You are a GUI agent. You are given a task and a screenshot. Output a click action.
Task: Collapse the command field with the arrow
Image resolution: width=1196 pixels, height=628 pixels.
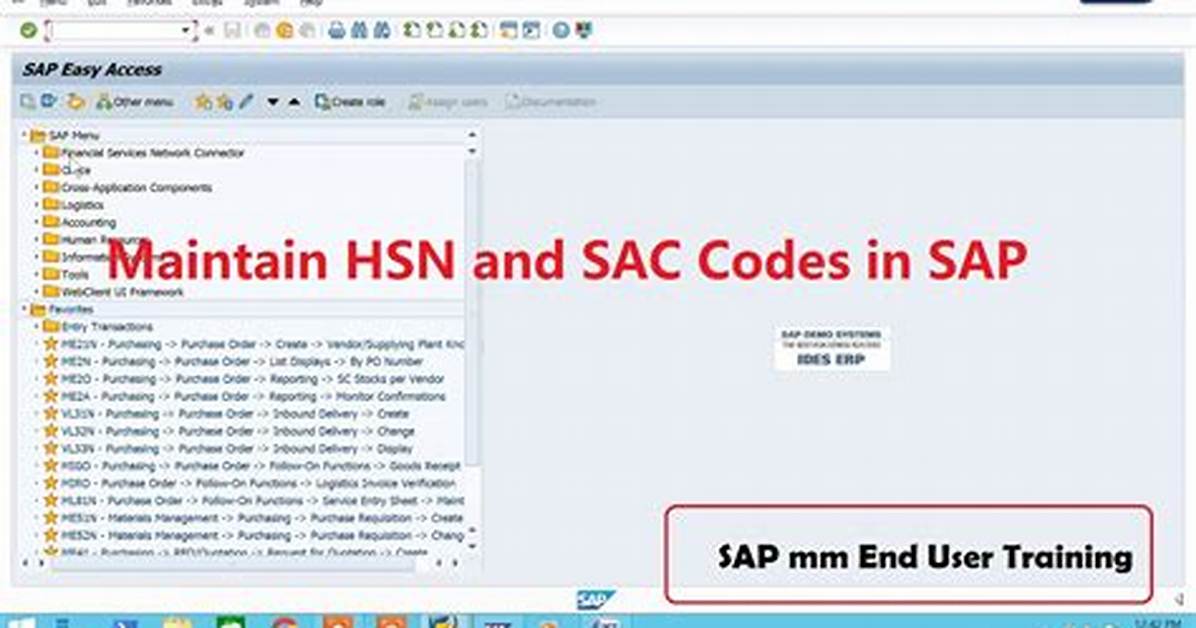pos(210,31)
